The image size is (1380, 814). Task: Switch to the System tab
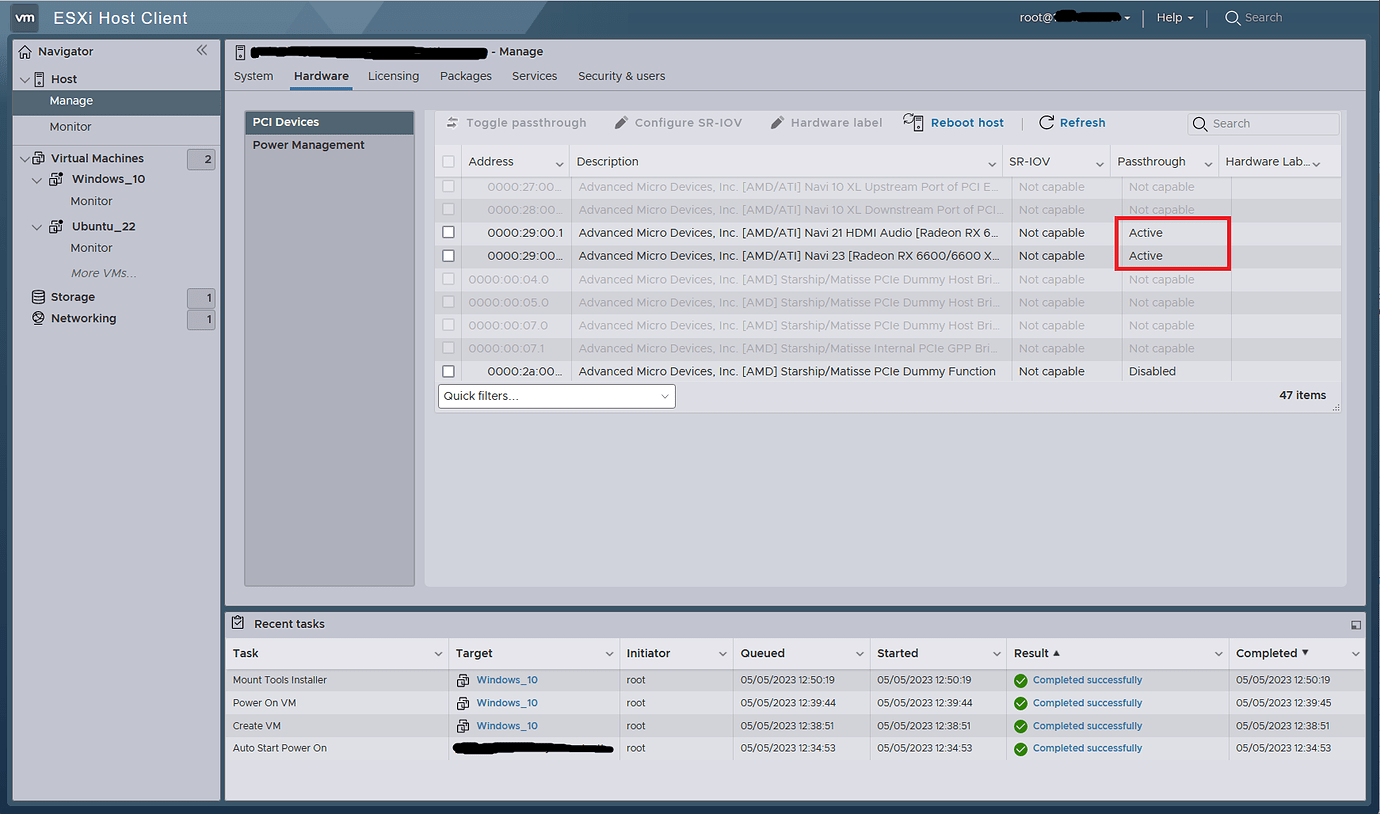pyautogui.click(x=254, y=76)
